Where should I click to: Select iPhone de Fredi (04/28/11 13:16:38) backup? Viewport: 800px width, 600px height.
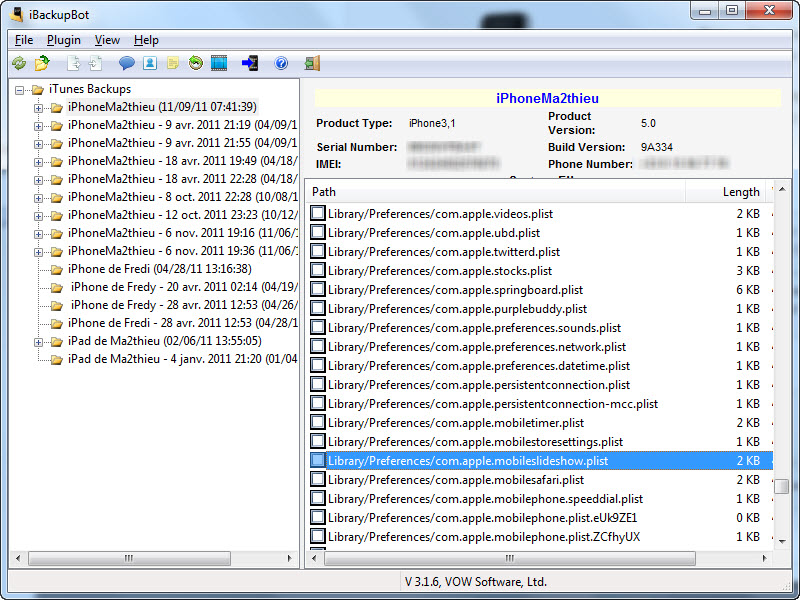(160, 269)
